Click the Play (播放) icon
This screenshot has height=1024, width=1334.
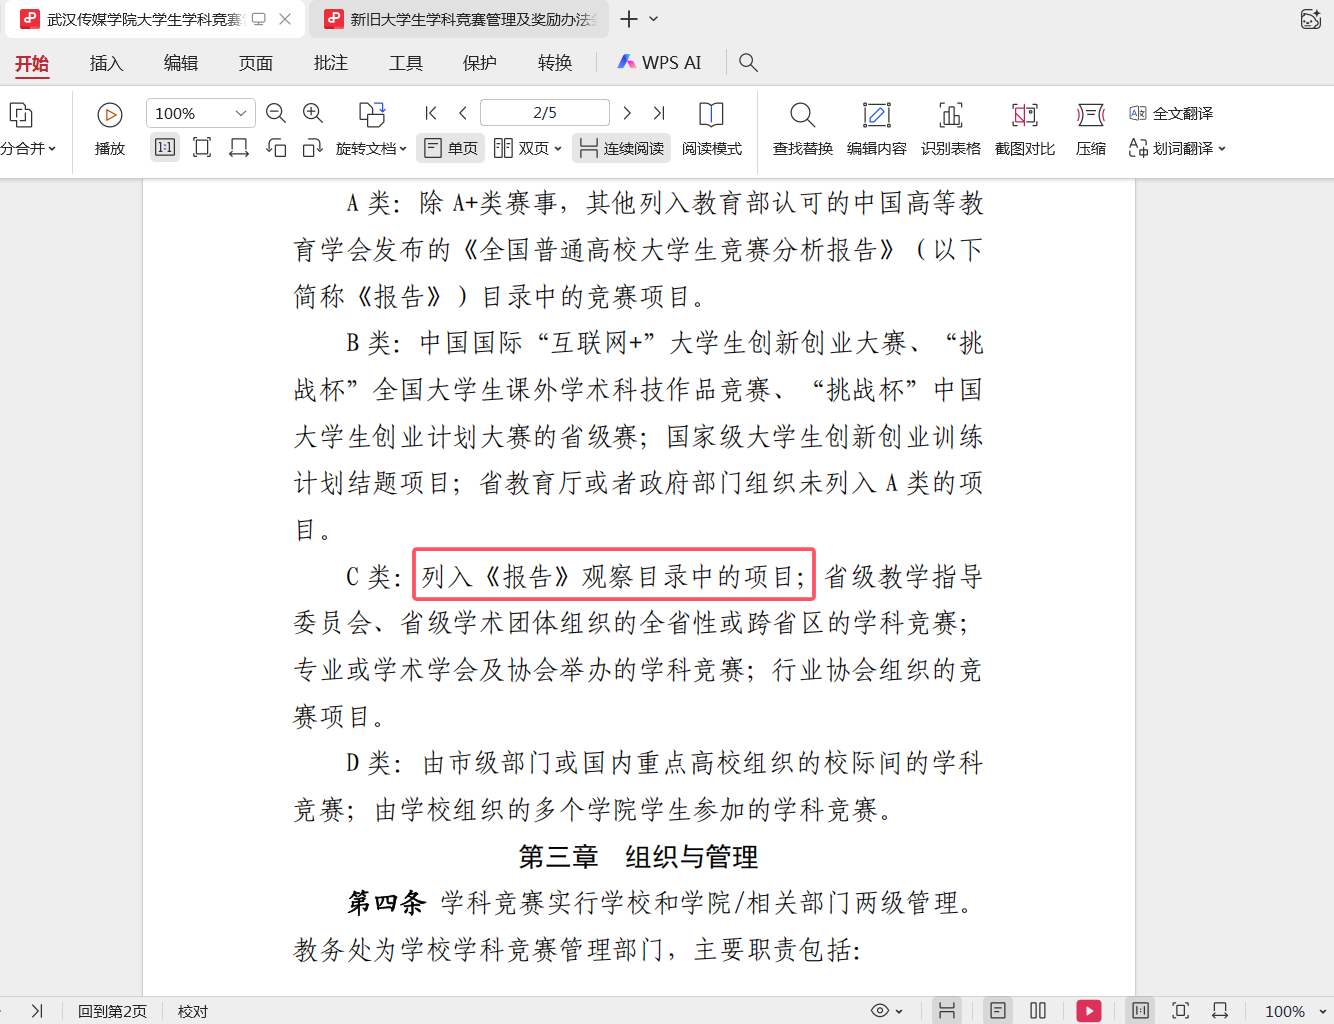point(110,115)
